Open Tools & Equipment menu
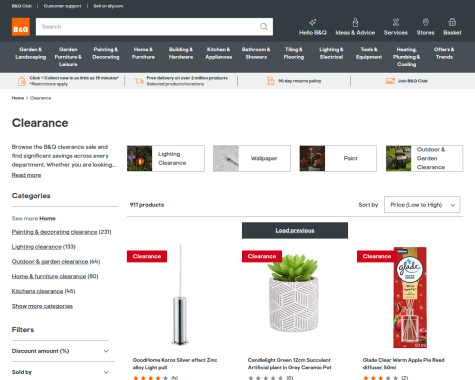 click(x=369, y=53)
